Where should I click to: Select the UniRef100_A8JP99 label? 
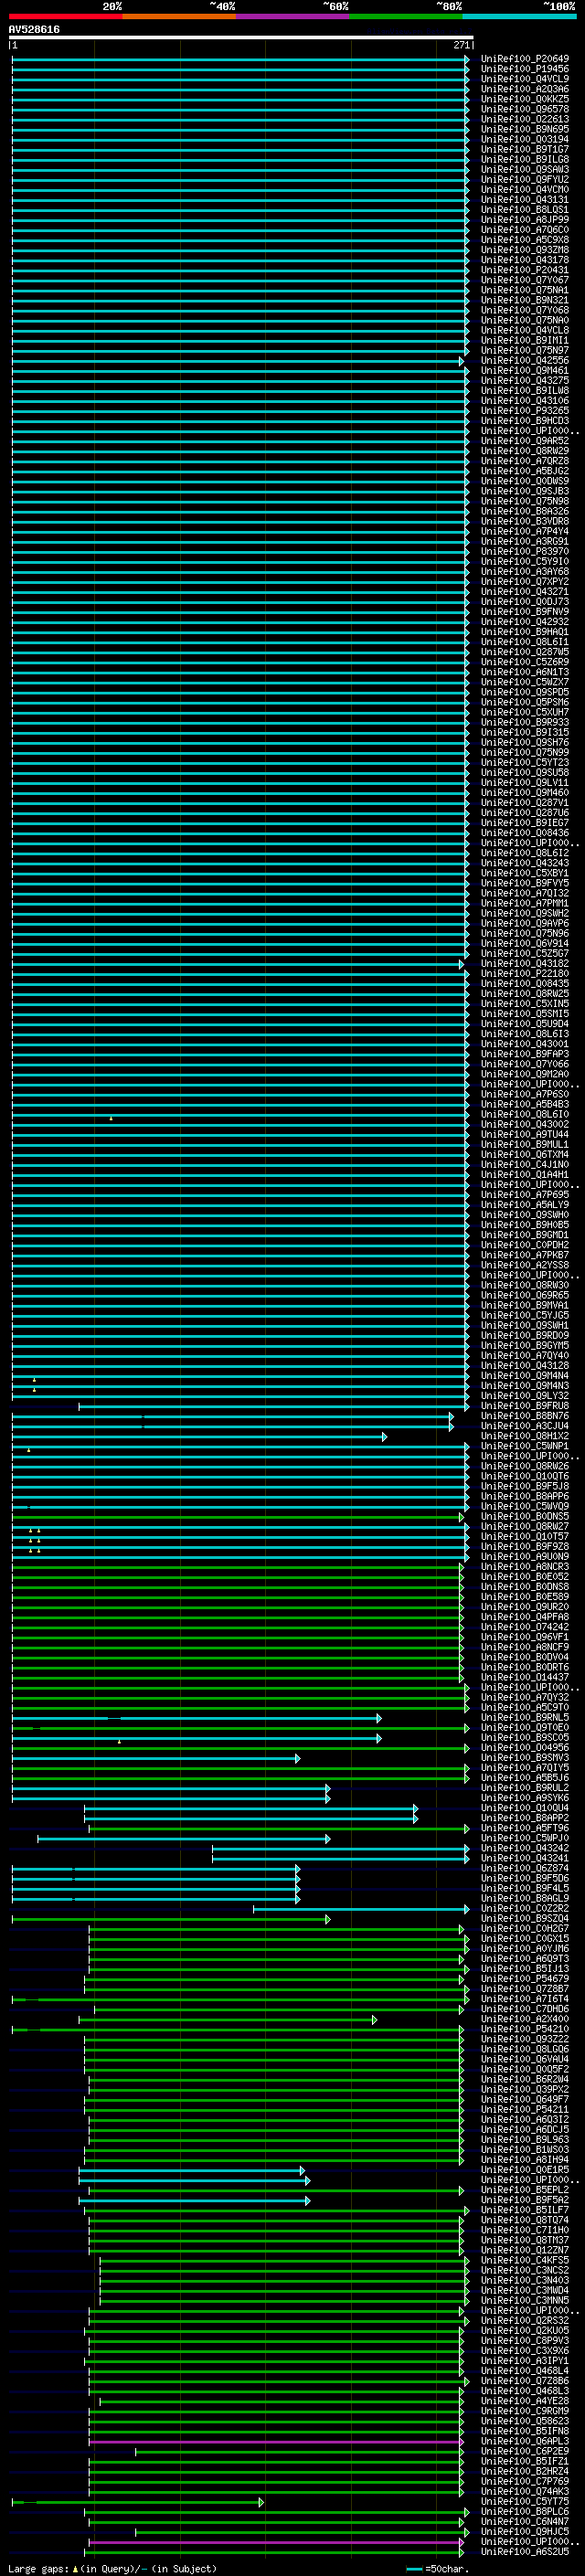click(x=525, y=220)
